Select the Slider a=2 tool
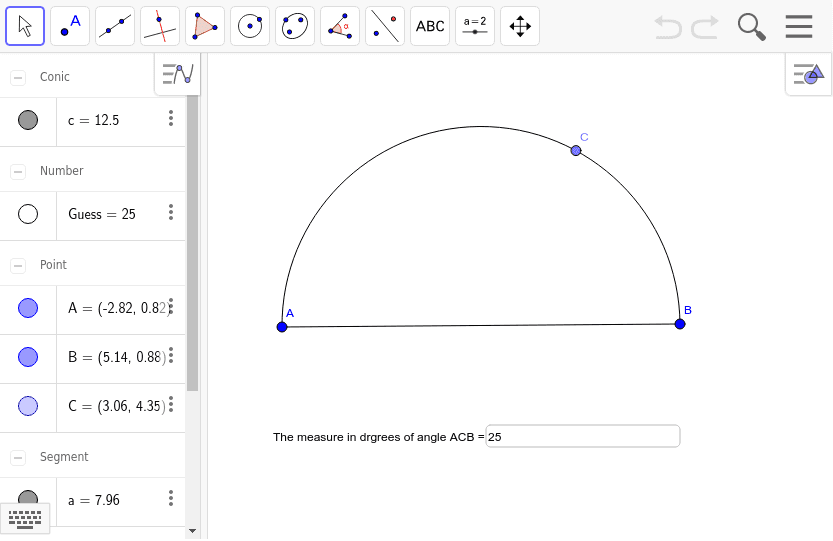 click(x=475, y=26)
